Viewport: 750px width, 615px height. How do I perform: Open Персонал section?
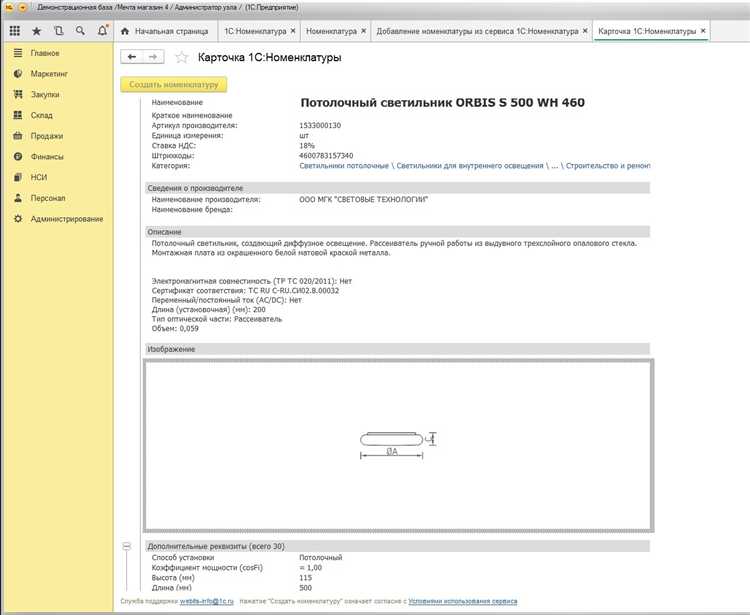[48, 198]
